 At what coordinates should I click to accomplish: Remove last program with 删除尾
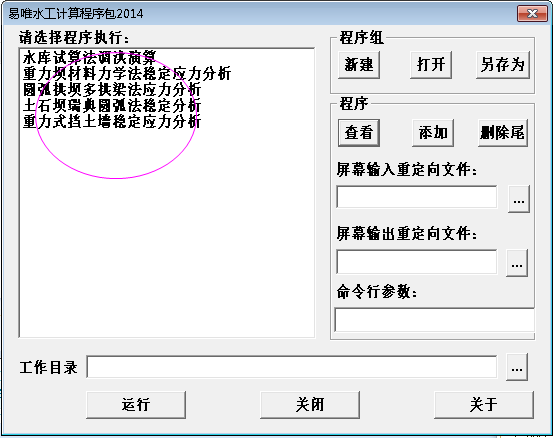coord(503,133)
